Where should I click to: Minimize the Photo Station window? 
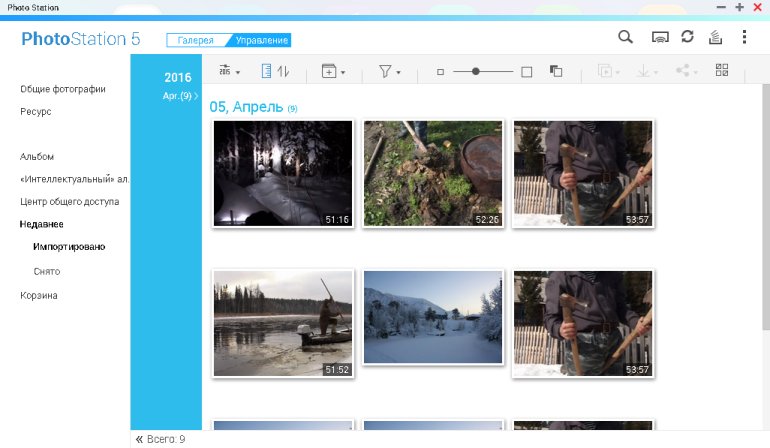click(721, 7)
